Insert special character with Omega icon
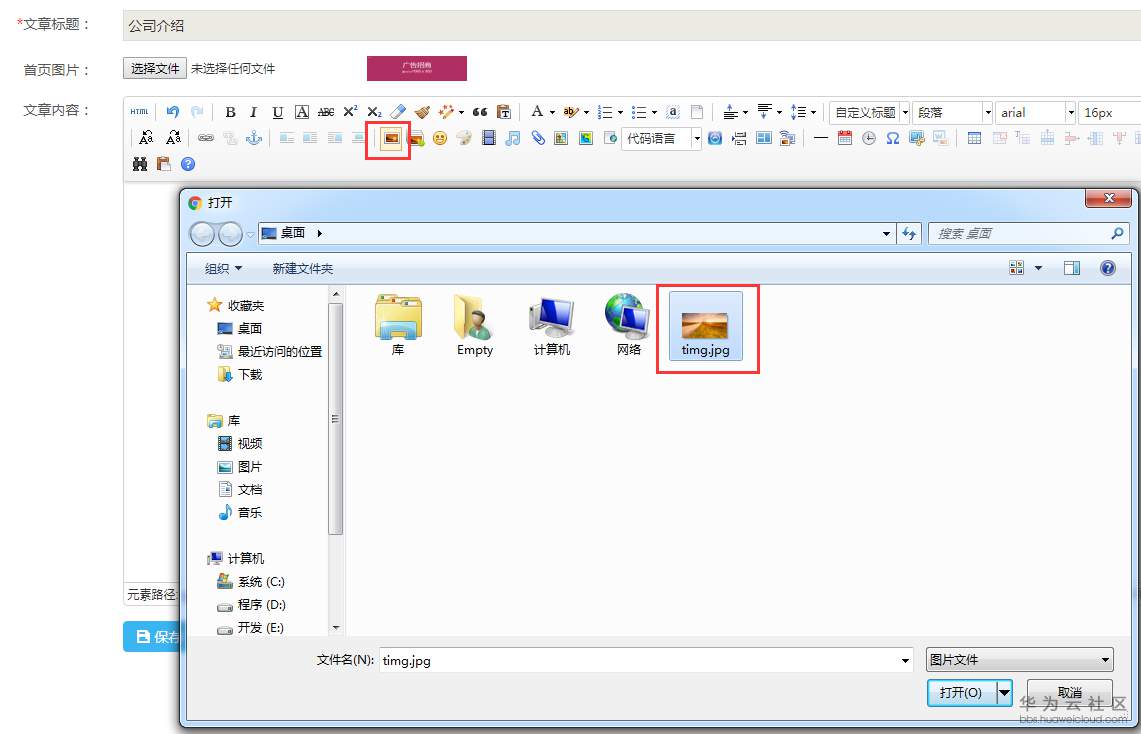Image resolution: width=1141 pixels, height=734 pixels. pos(893,138)
